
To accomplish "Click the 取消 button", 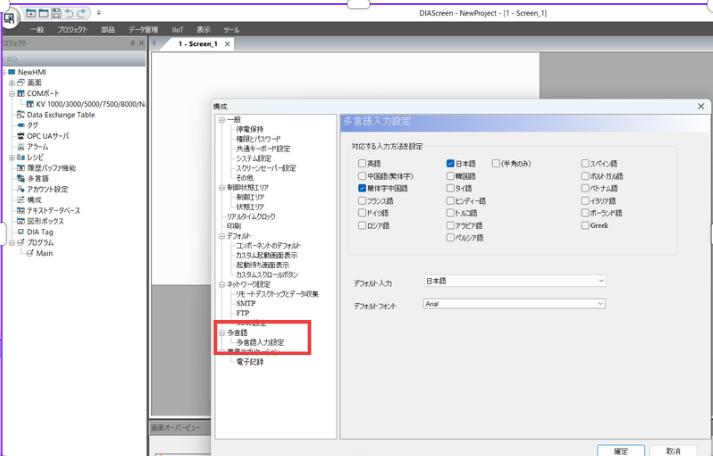I will (673, 450).
